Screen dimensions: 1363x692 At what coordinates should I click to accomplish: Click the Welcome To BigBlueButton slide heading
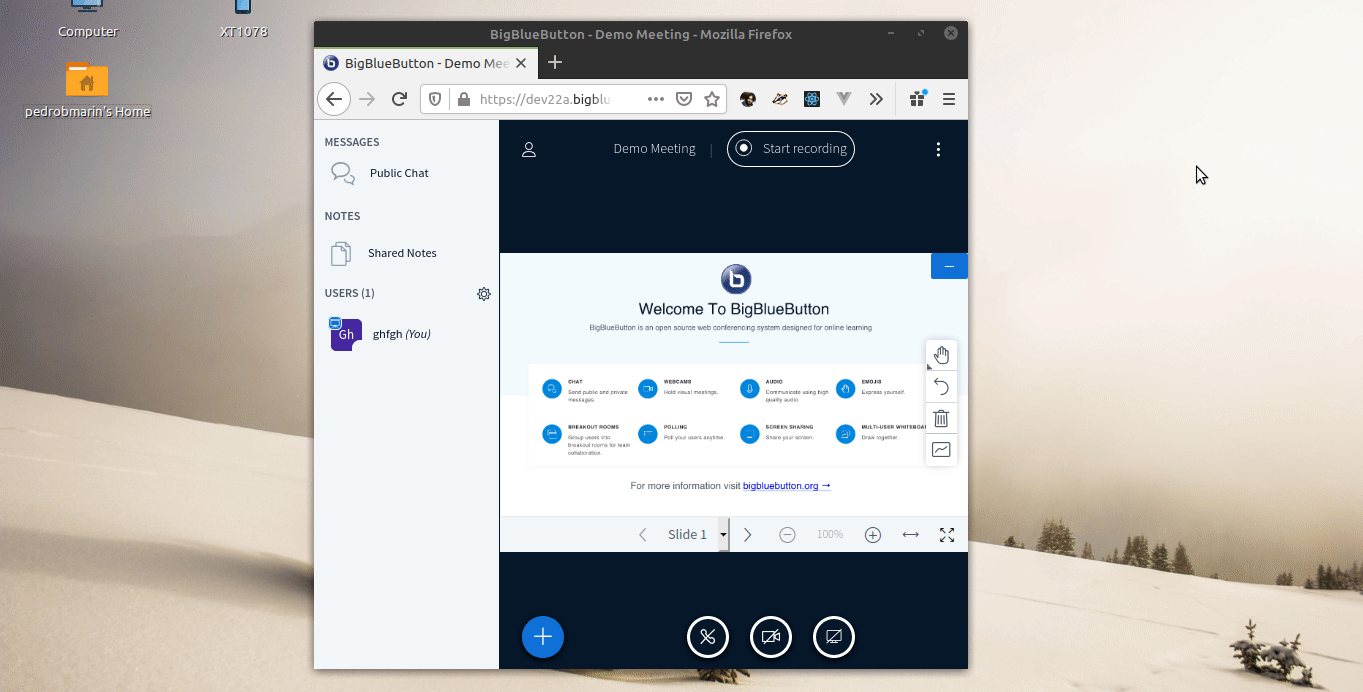click(x=734, y=309)
